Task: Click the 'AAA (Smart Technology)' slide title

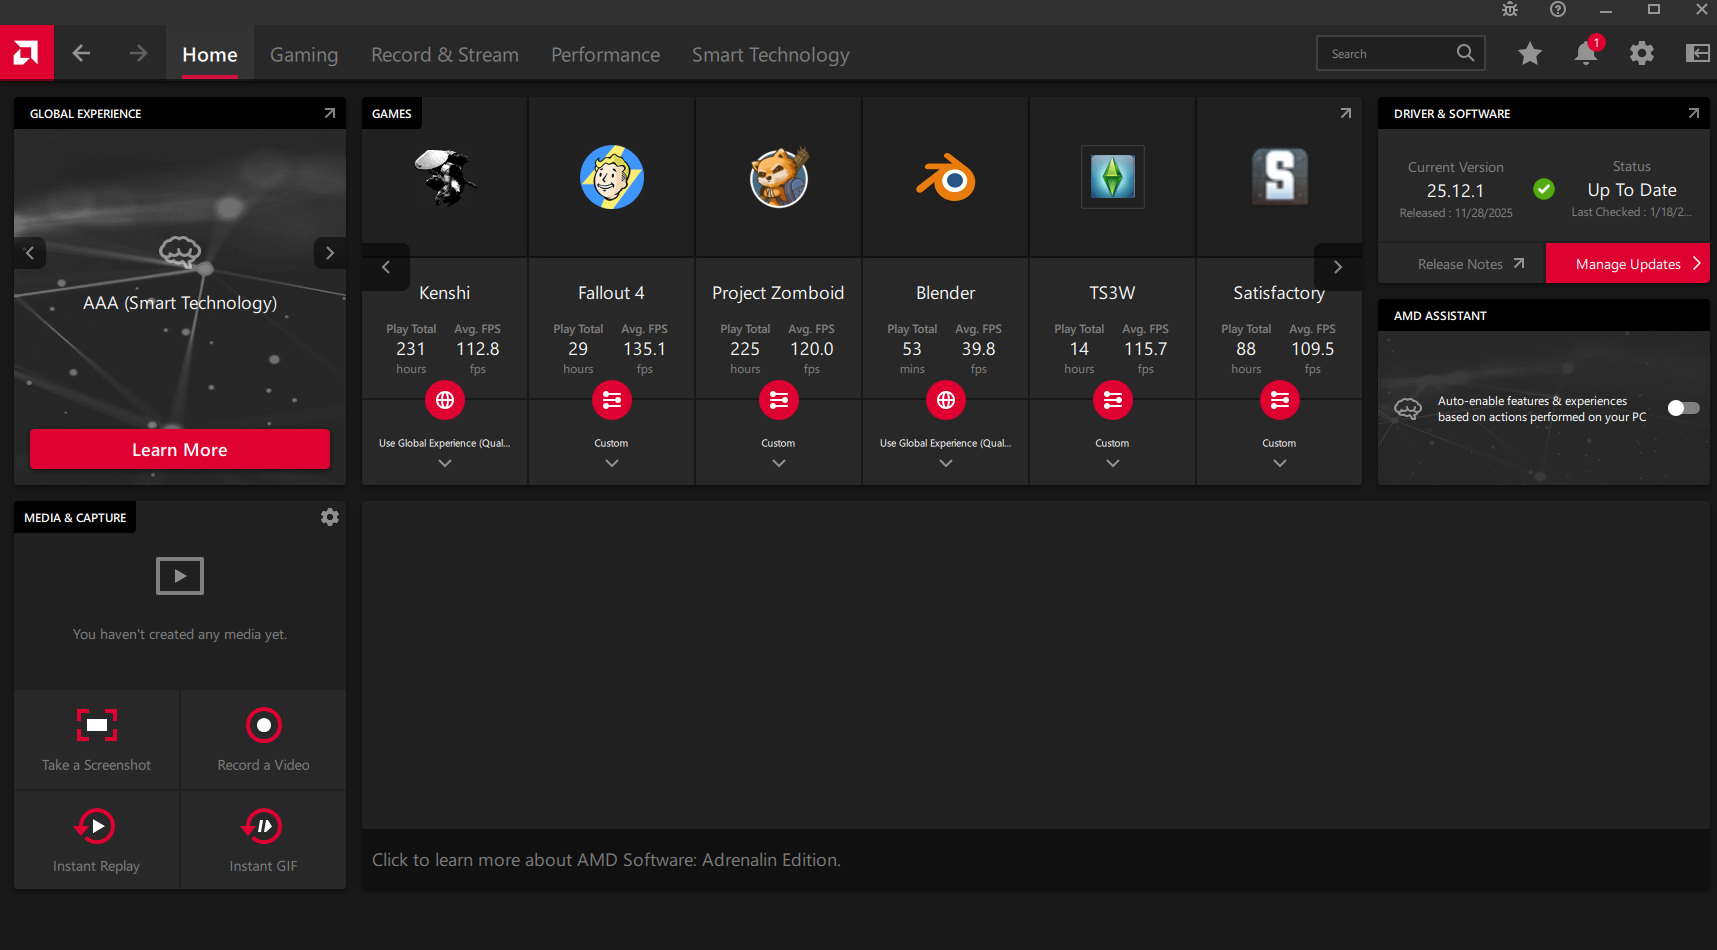Action: (x=180, y=303)
